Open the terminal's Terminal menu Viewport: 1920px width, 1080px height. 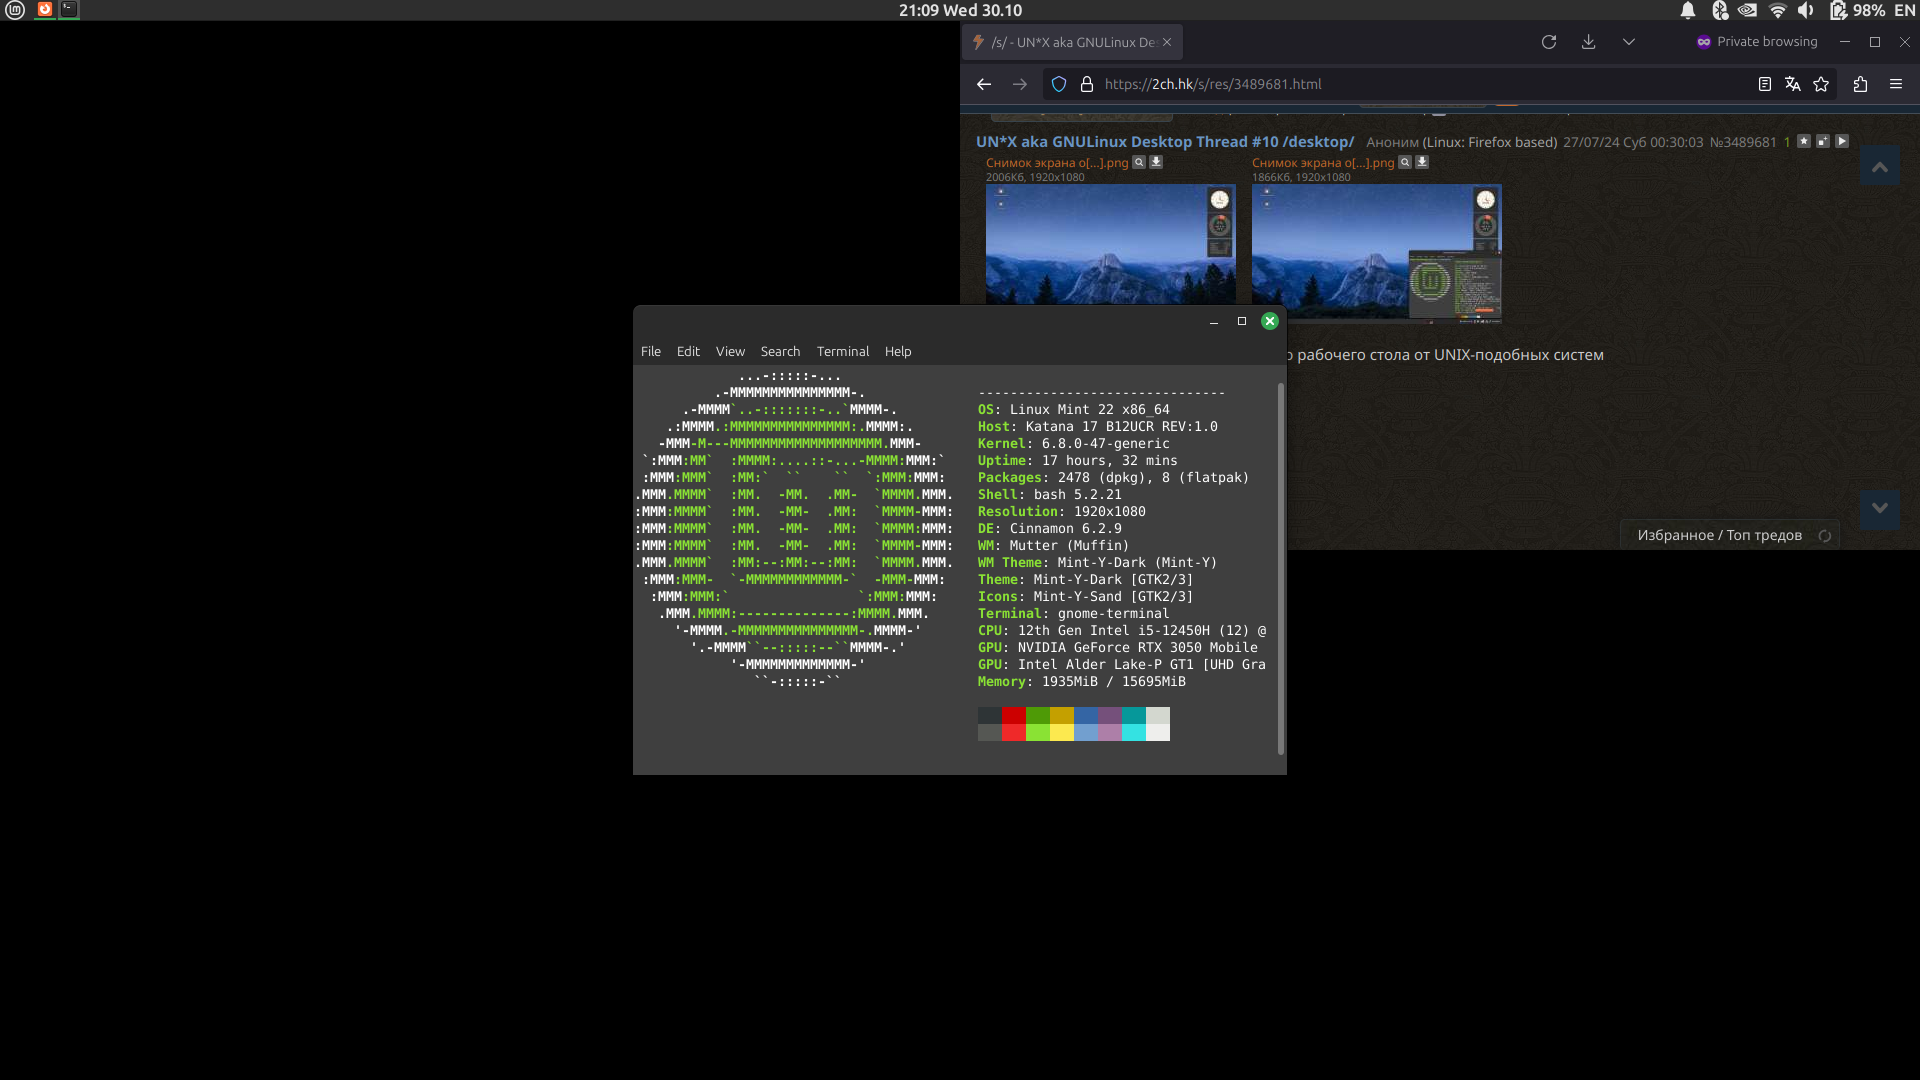[x=842, y=351]
